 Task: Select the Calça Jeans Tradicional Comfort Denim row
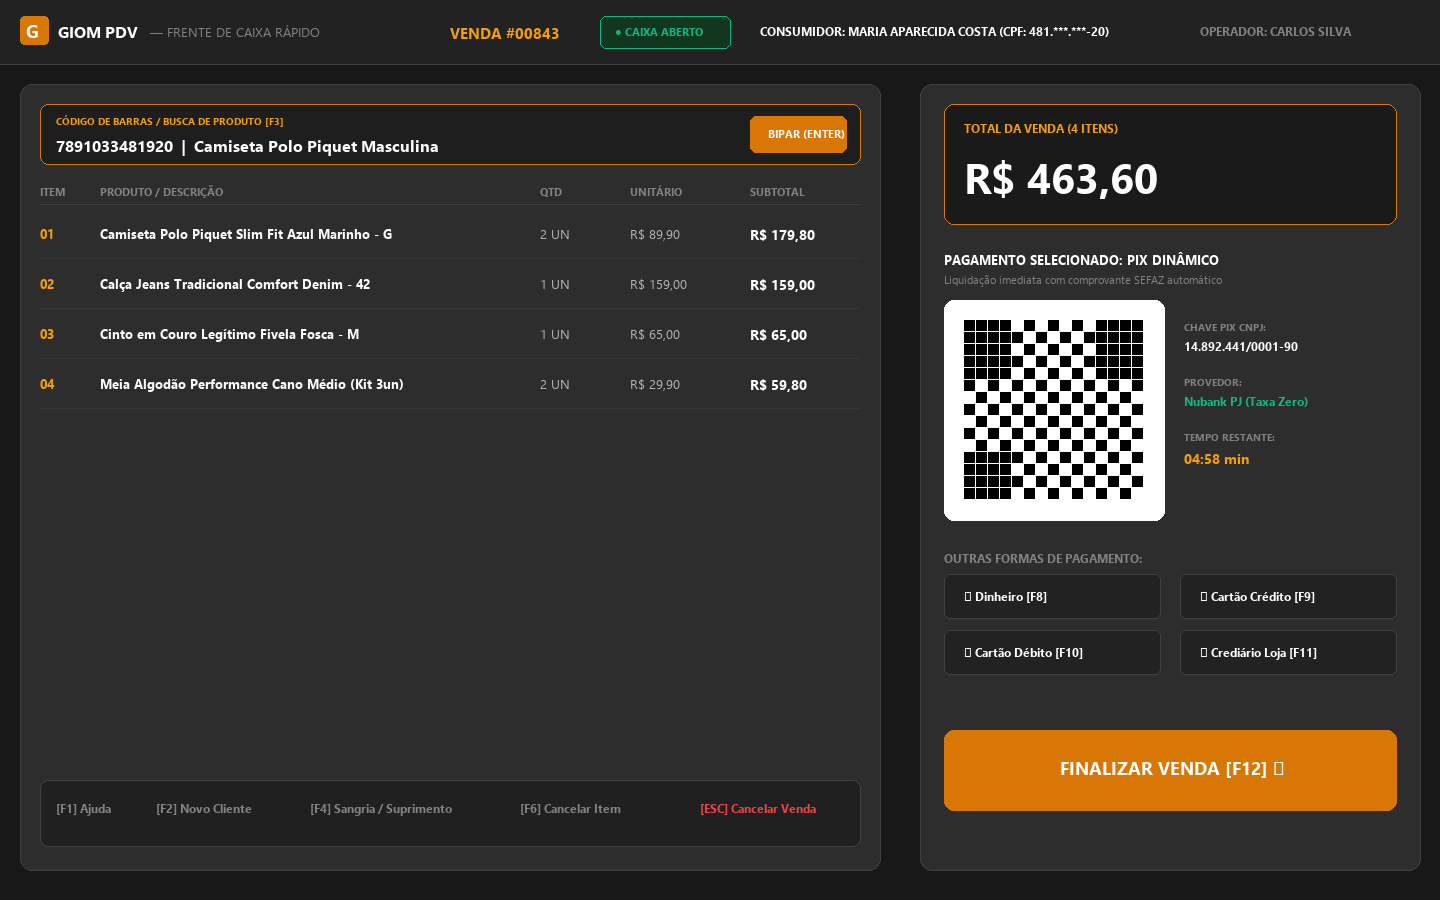pyautogui.click(x=450, y=284)
